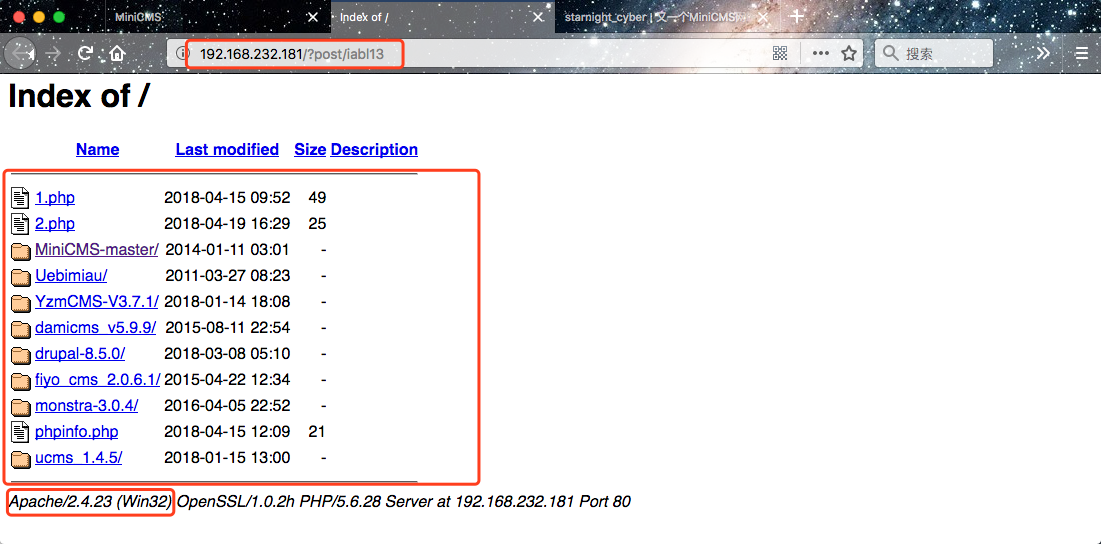Click the Apache/2.4.23 (Win32) server text
The width and height of the screenshot is (1101, 544).
(x=90, y=502)
